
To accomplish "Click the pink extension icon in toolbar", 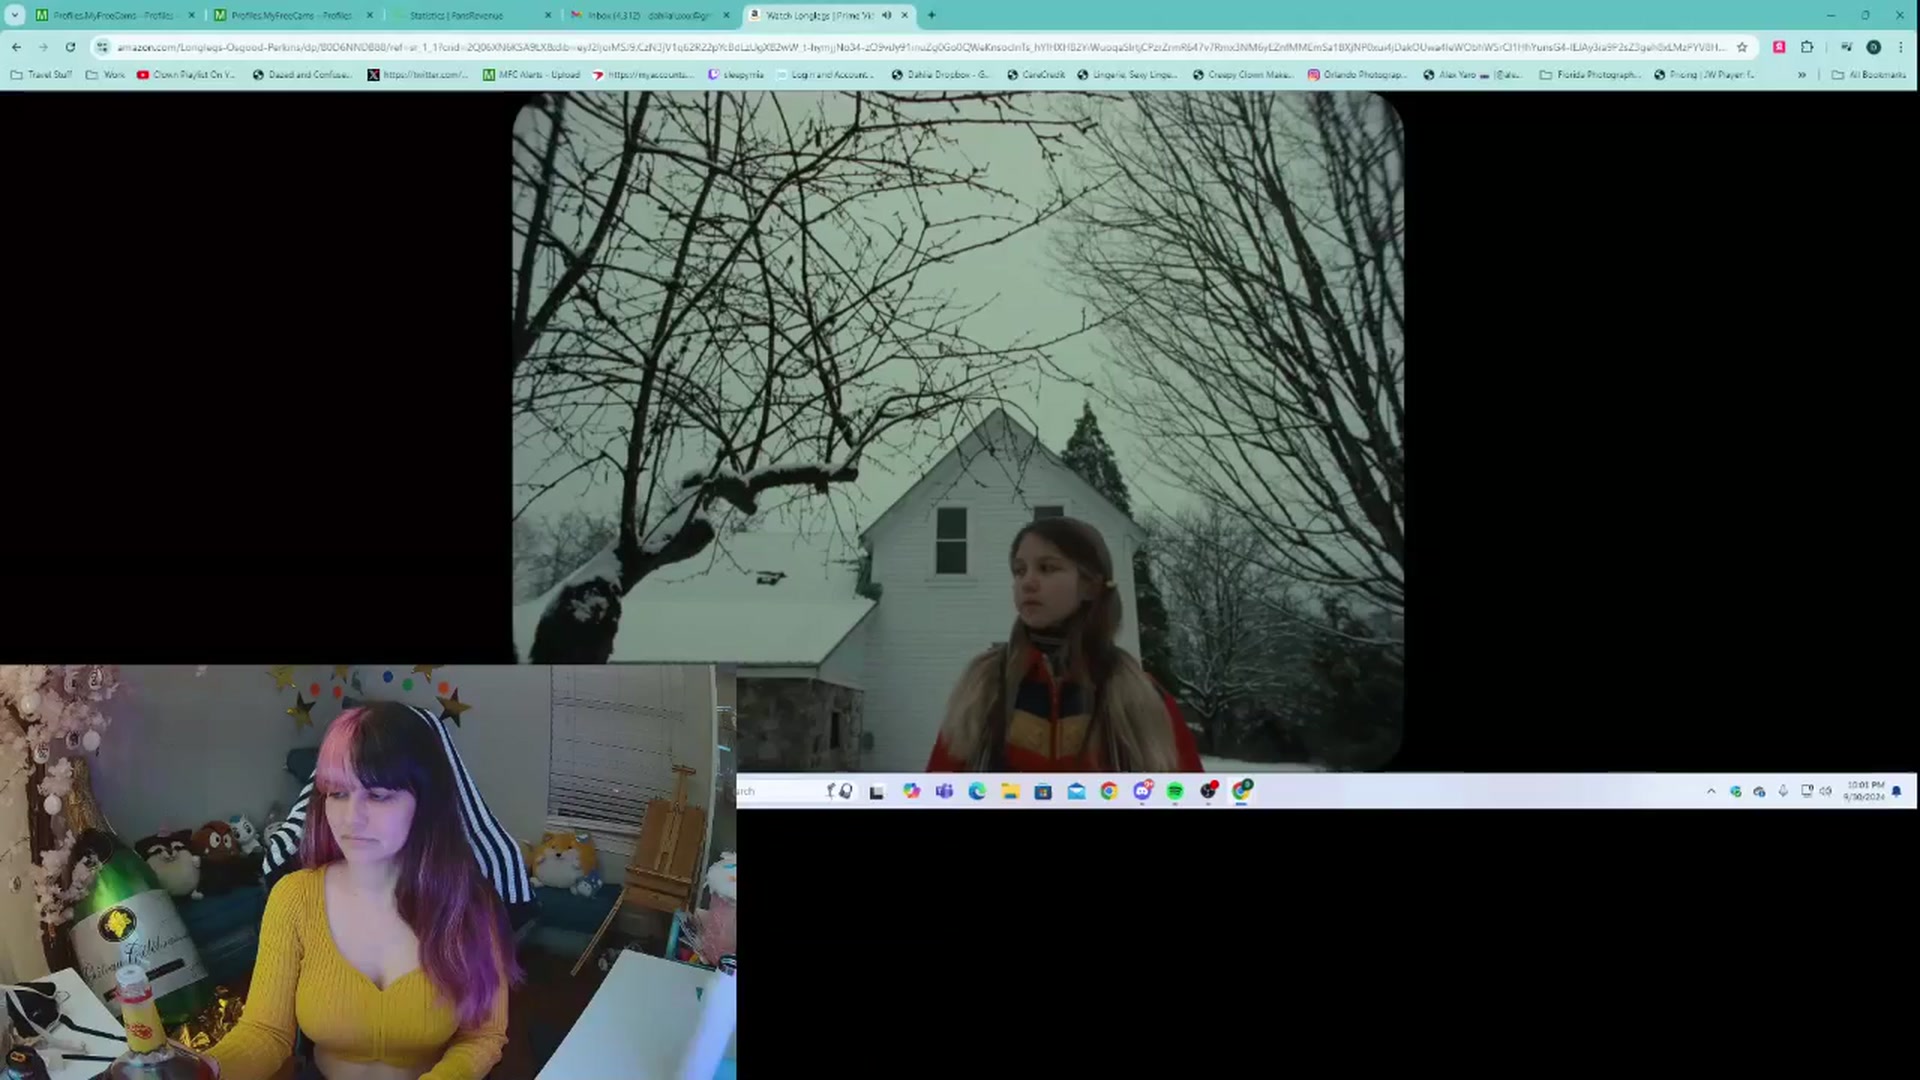I will pos(1779,47).
